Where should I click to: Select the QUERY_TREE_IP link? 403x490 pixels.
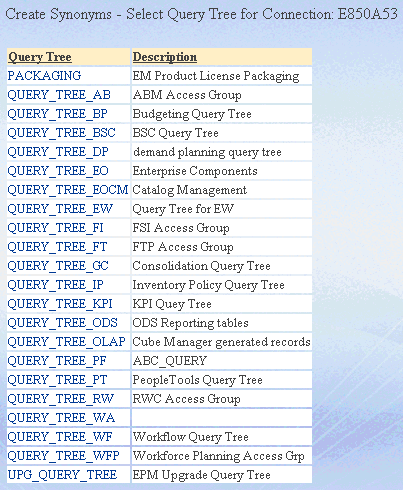tap(55, 285)
